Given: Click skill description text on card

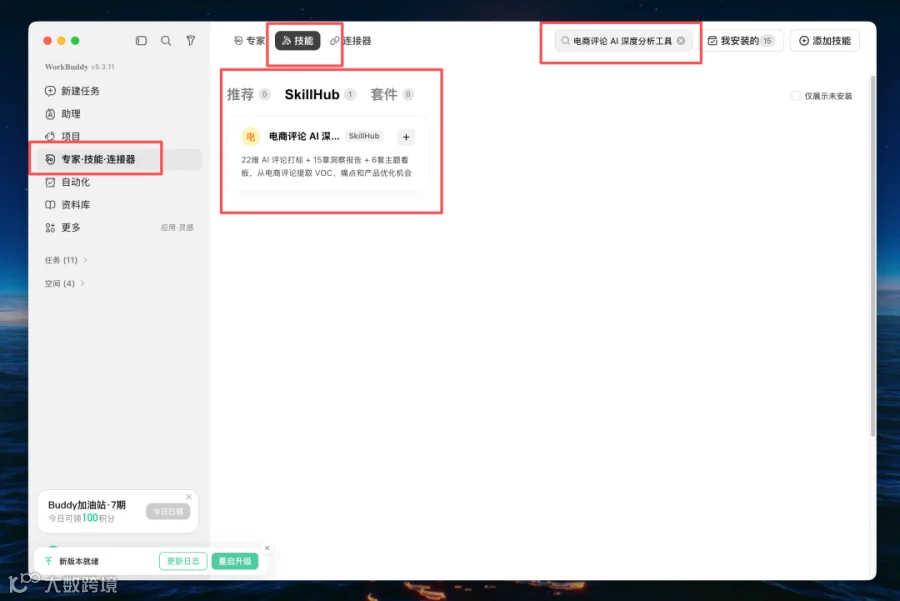Looking at the screenshot, I should pyautogui.click(x=326, y=166).
